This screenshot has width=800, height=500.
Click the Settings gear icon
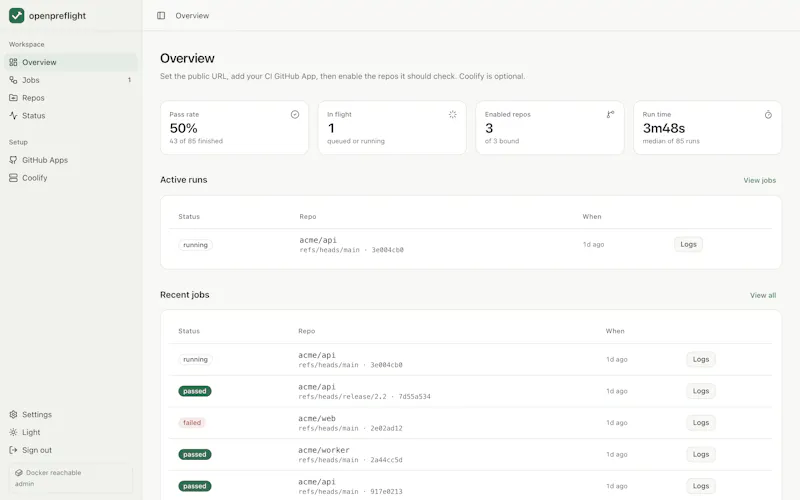click(x=13, y=414)
